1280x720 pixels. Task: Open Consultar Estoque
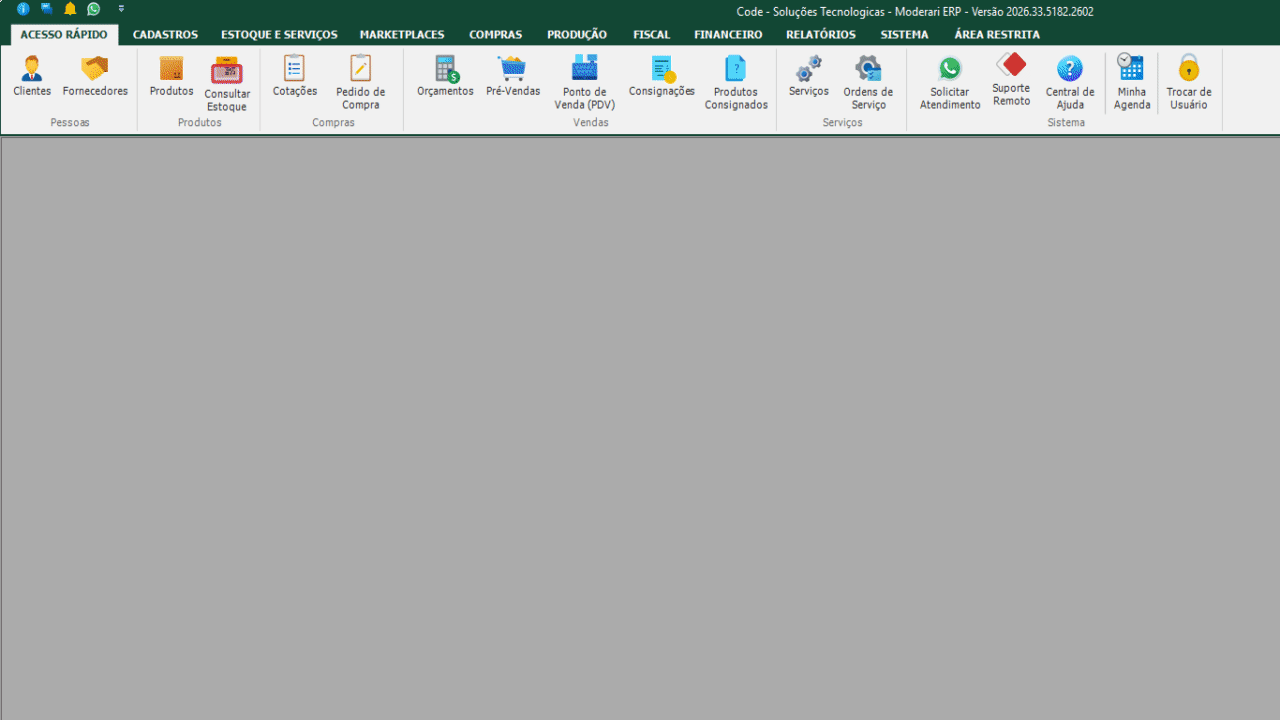[x=227, y=70]
